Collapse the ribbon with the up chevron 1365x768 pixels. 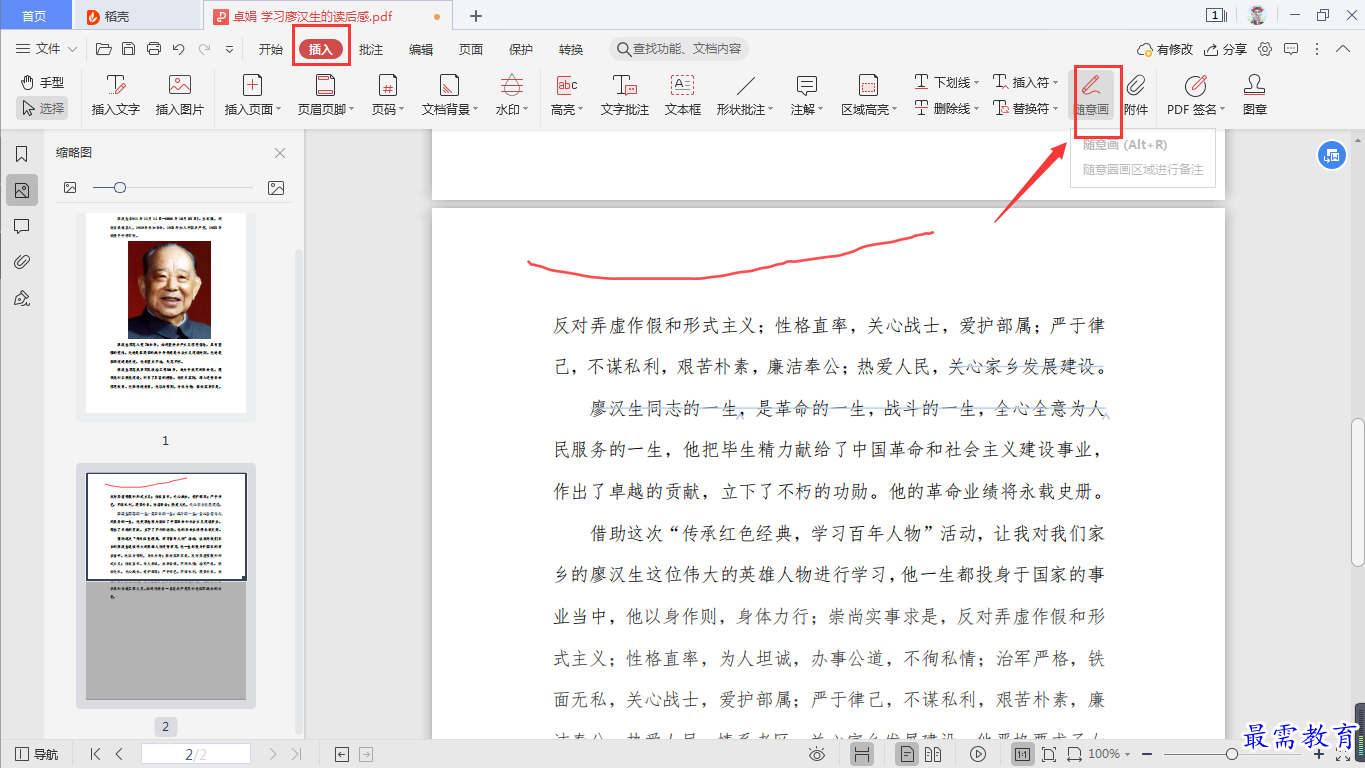[1343, 49]
